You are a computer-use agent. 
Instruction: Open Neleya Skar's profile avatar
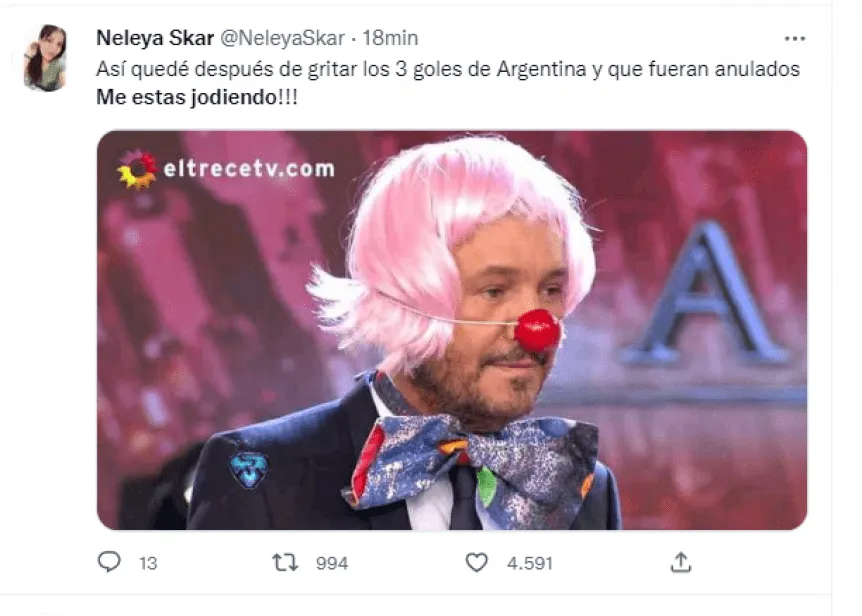[46, 58]
